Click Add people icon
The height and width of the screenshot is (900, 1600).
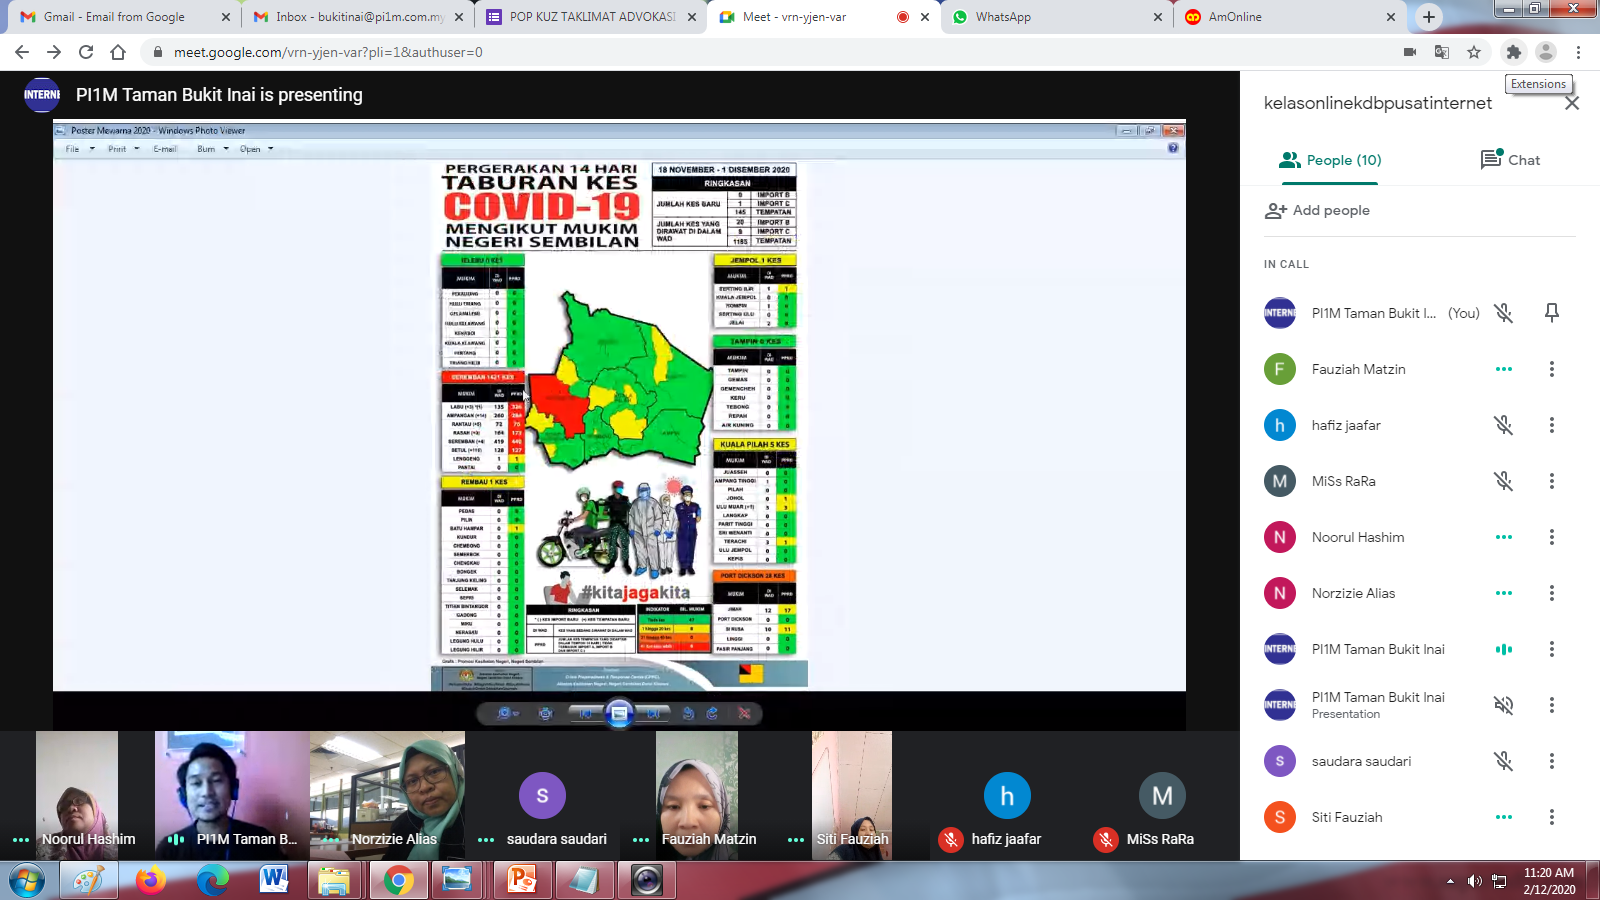1275,211
